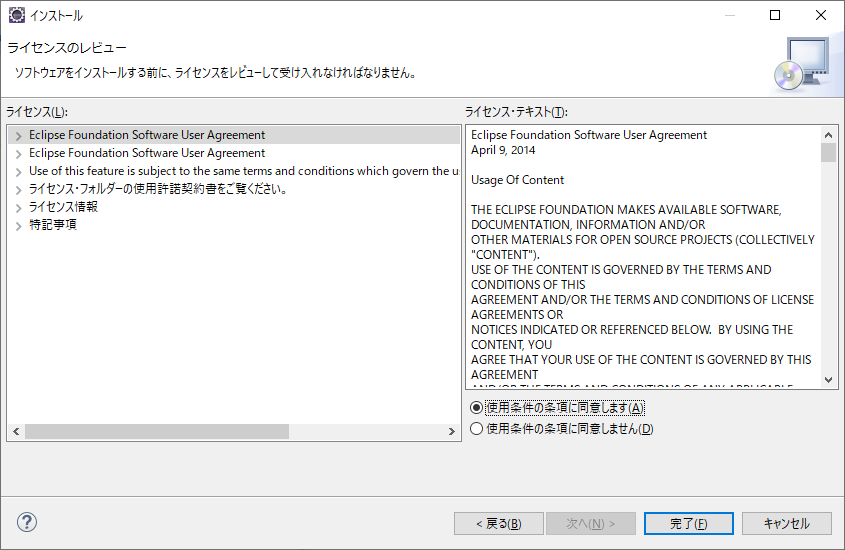Click 'Usage Of Content' heading in license text
This screenshot has width=845, height=550.
[517, 180]
